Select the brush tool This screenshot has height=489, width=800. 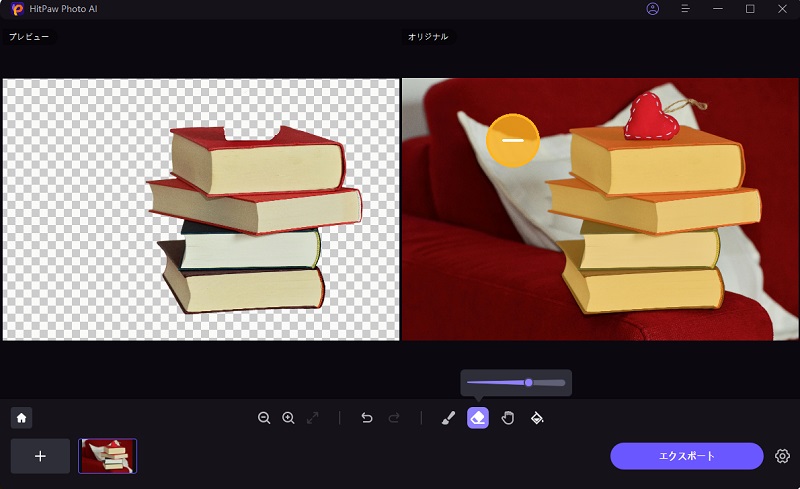[448, 418]
